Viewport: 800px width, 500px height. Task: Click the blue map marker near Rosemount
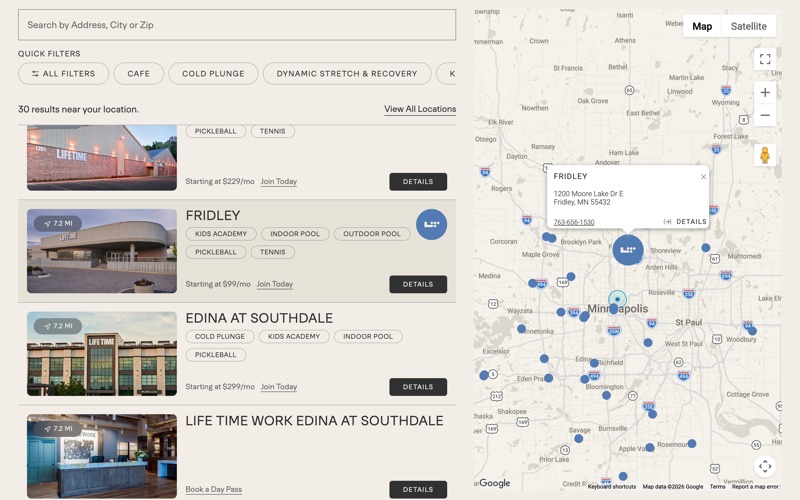click(691, 443)
